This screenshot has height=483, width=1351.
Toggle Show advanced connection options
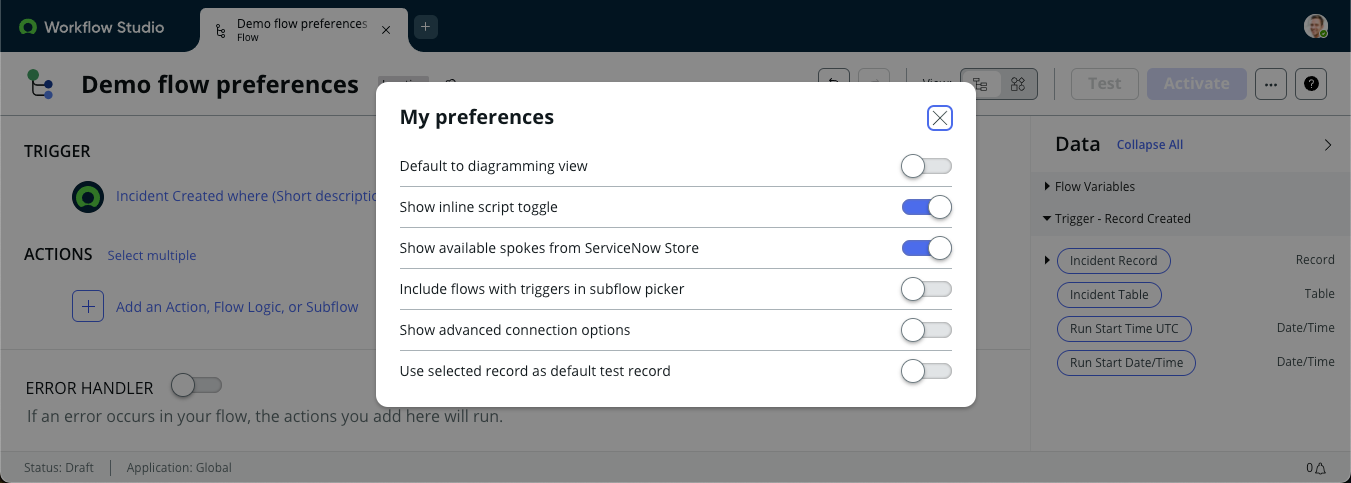(926, 330)
